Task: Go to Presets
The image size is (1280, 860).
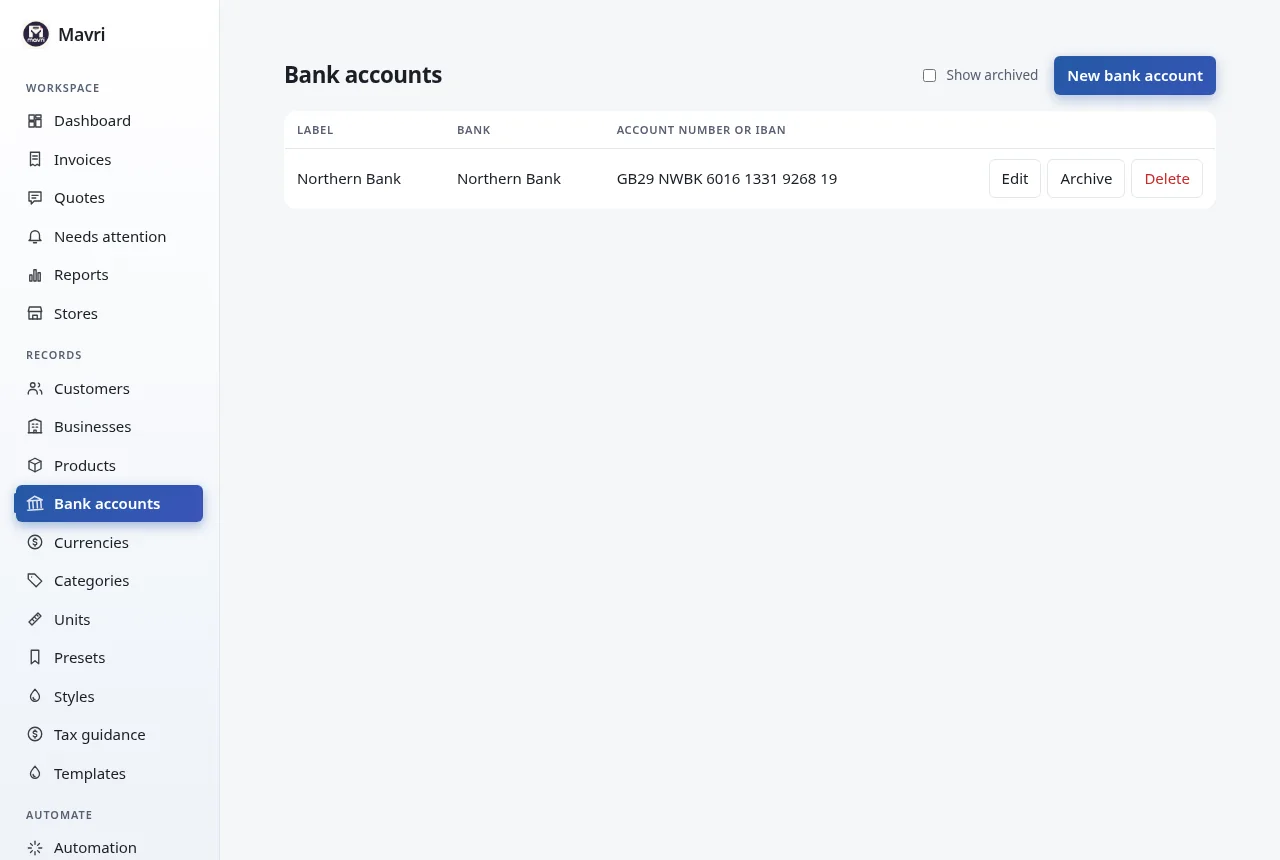Action: pyautogui.click(x=109, y=658)
